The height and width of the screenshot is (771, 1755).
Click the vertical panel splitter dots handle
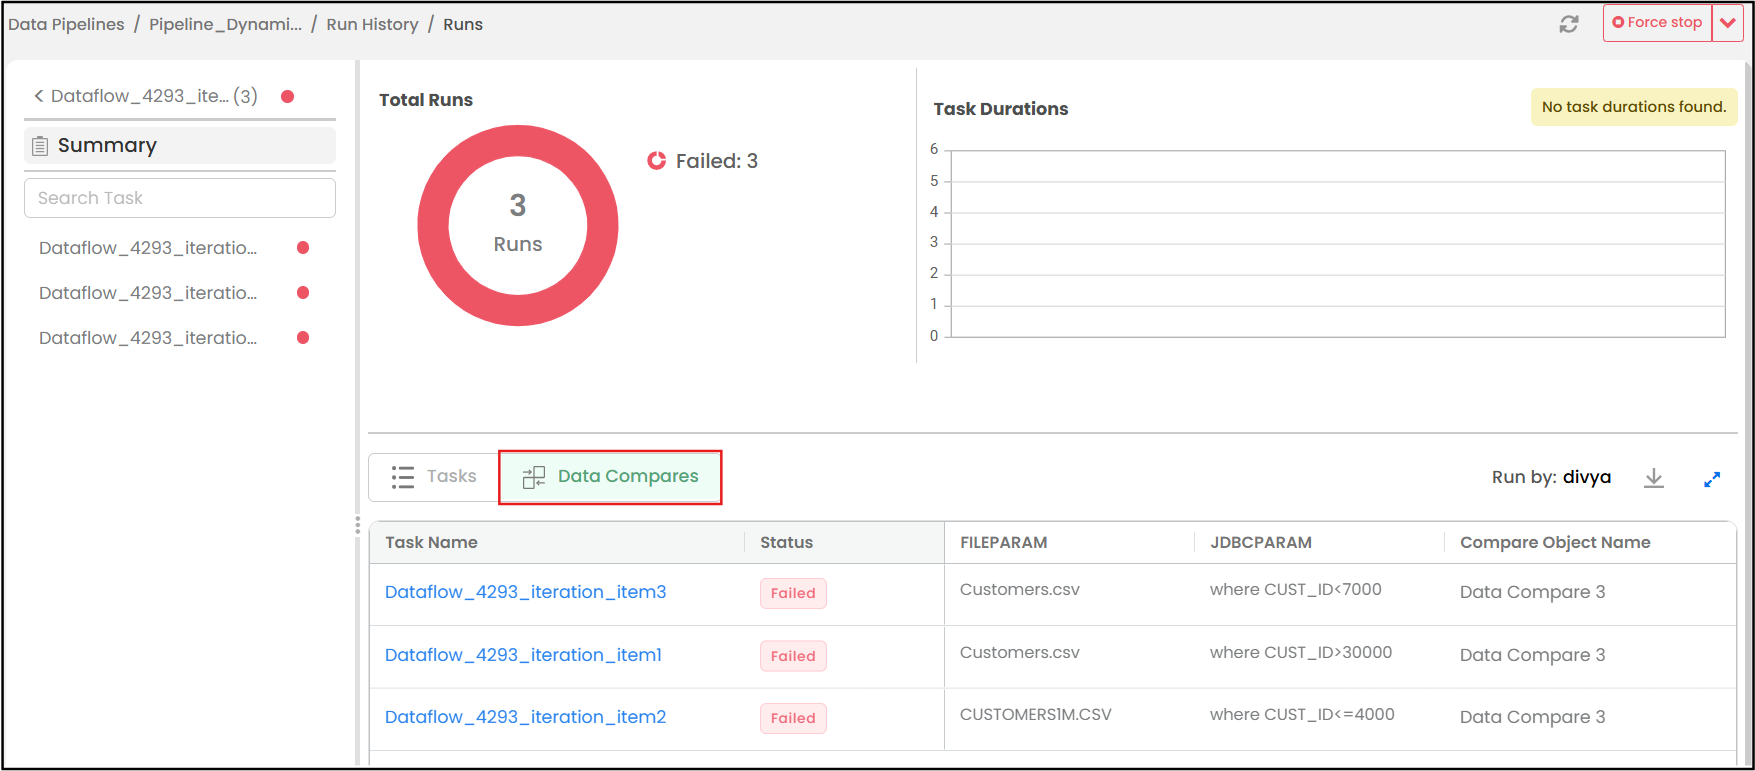coord(357,525)
